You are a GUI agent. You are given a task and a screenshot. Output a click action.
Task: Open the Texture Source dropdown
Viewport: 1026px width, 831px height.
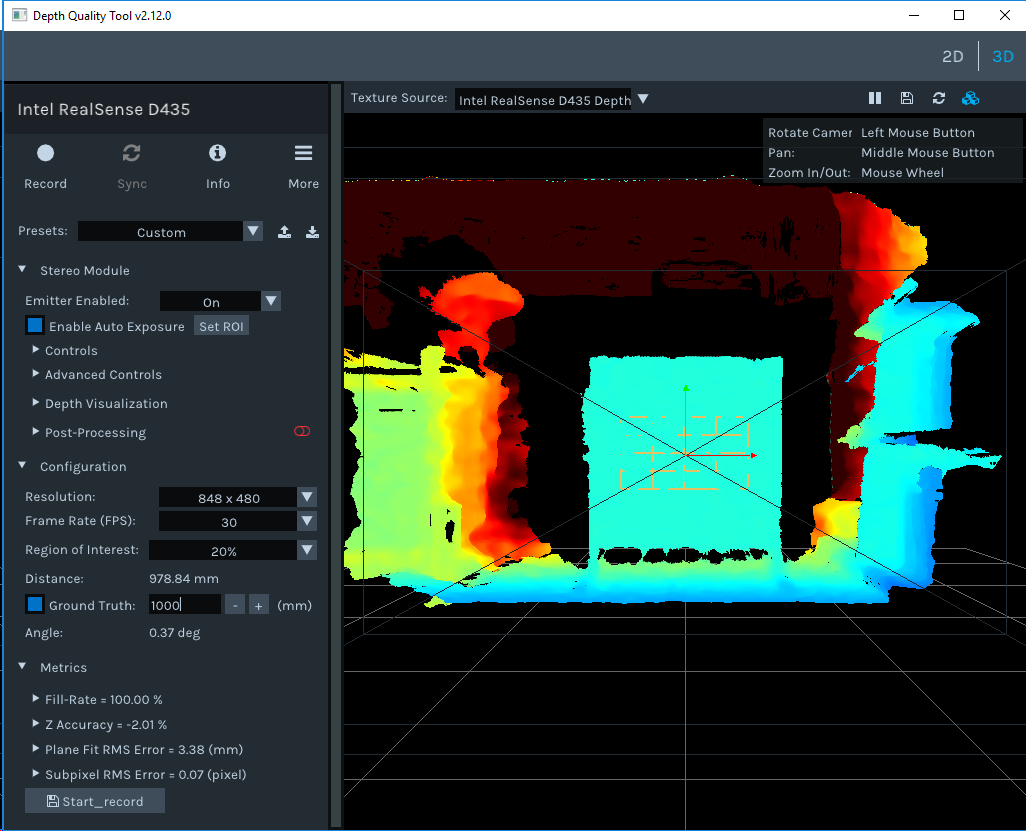coord(552,99)
